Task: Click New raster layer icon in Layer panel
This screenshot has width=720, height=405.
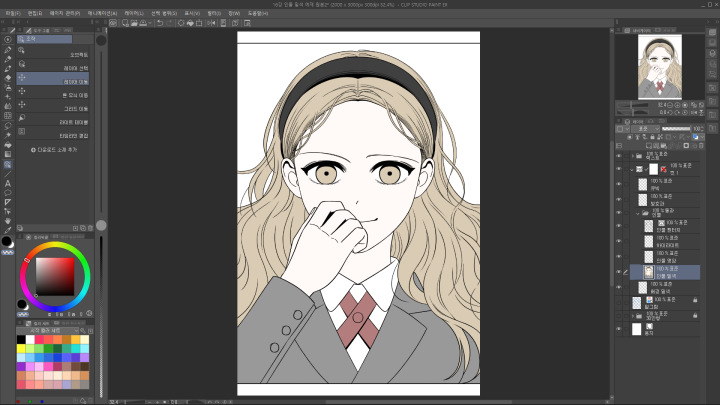Action: [x=649, y=146]
